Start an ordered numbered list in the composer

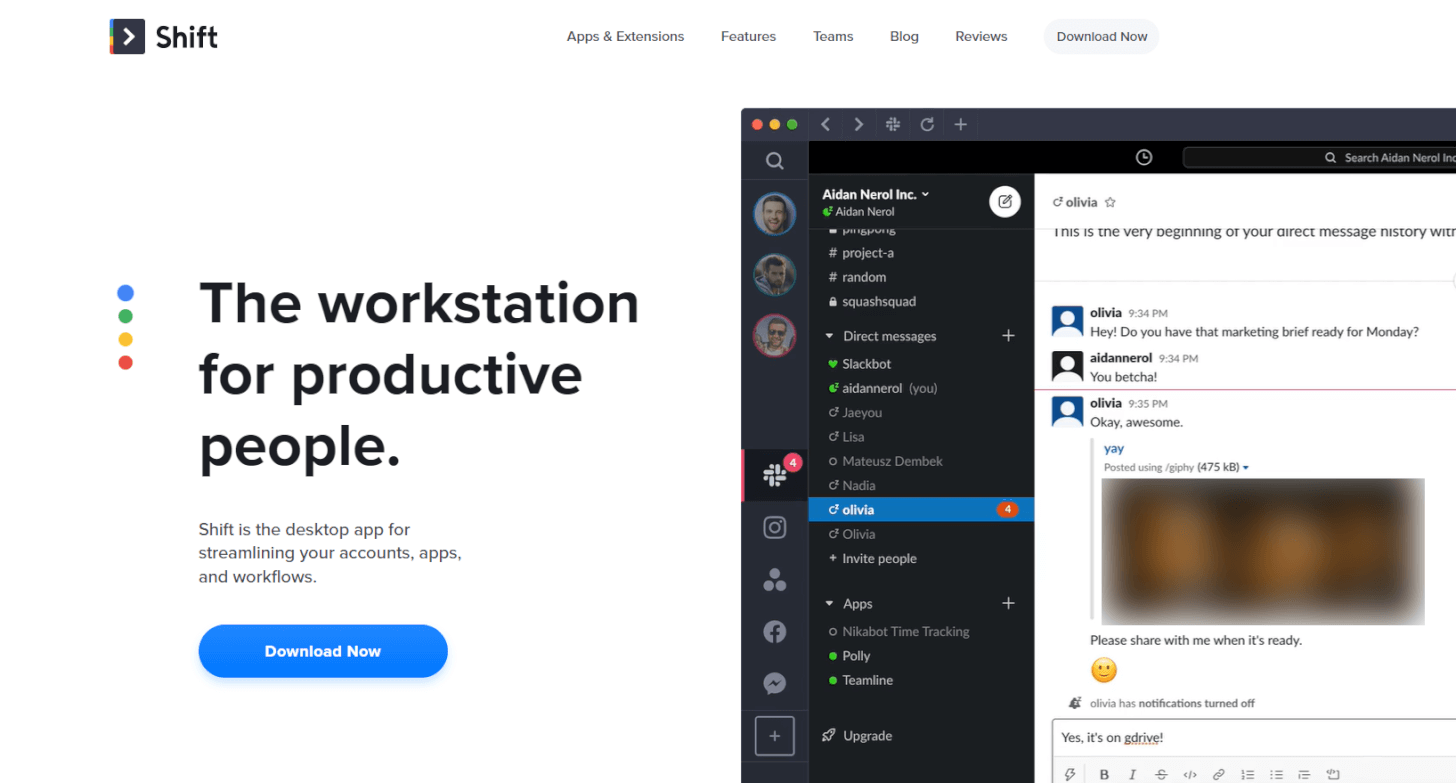click(1248, 774)
